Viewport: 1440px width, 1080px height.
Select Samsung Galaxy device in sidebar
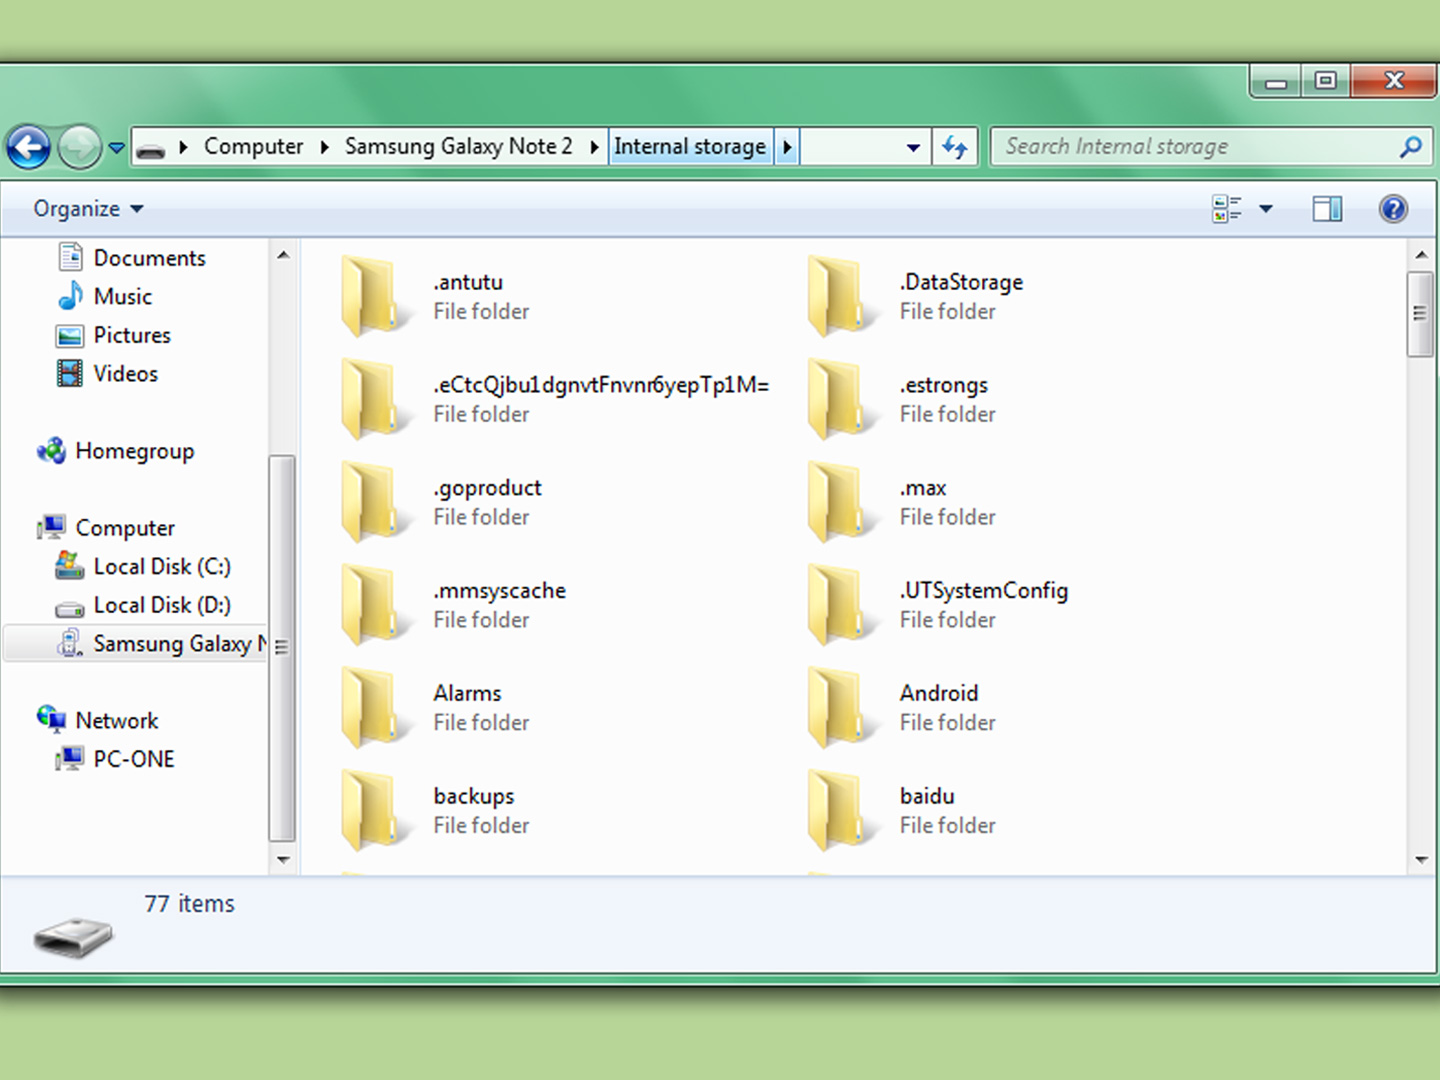point(136,644)
